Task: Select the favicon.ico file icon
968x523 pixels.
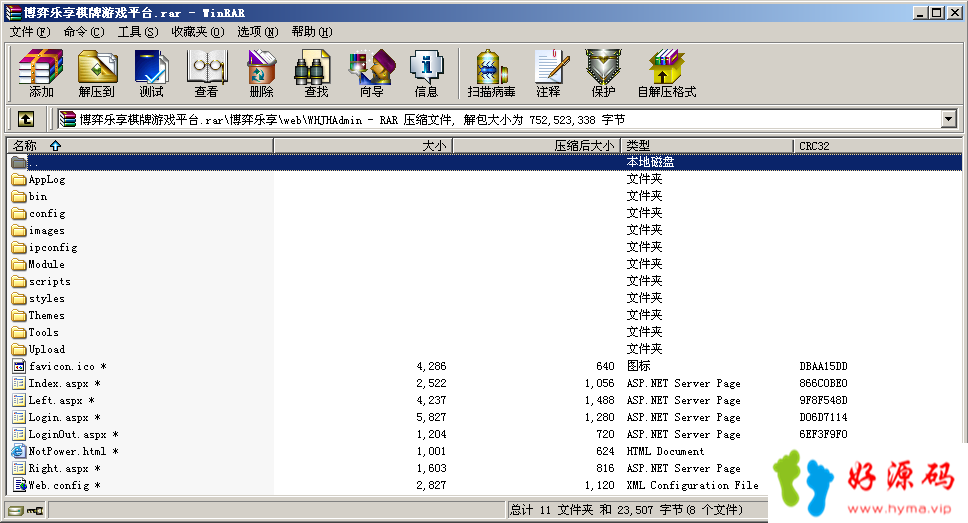Action: (19, 366)
